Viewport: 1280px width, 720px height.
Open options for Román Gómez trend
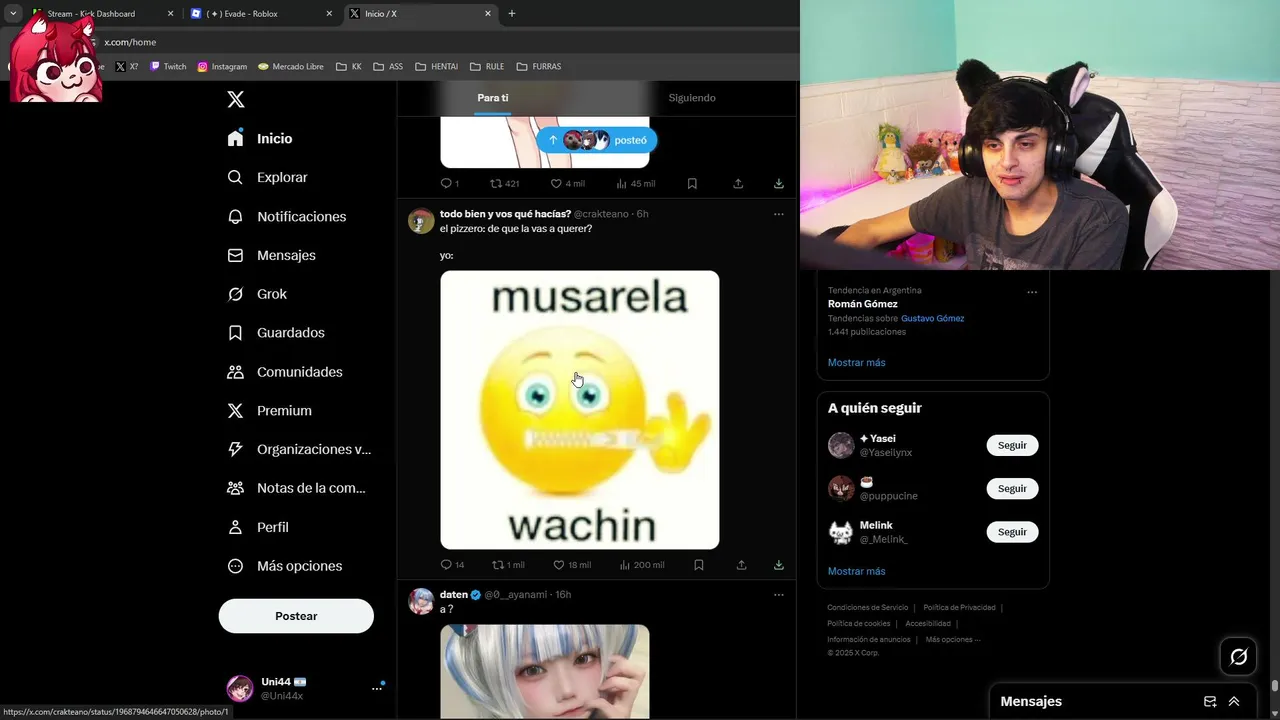pos(1032,292)
